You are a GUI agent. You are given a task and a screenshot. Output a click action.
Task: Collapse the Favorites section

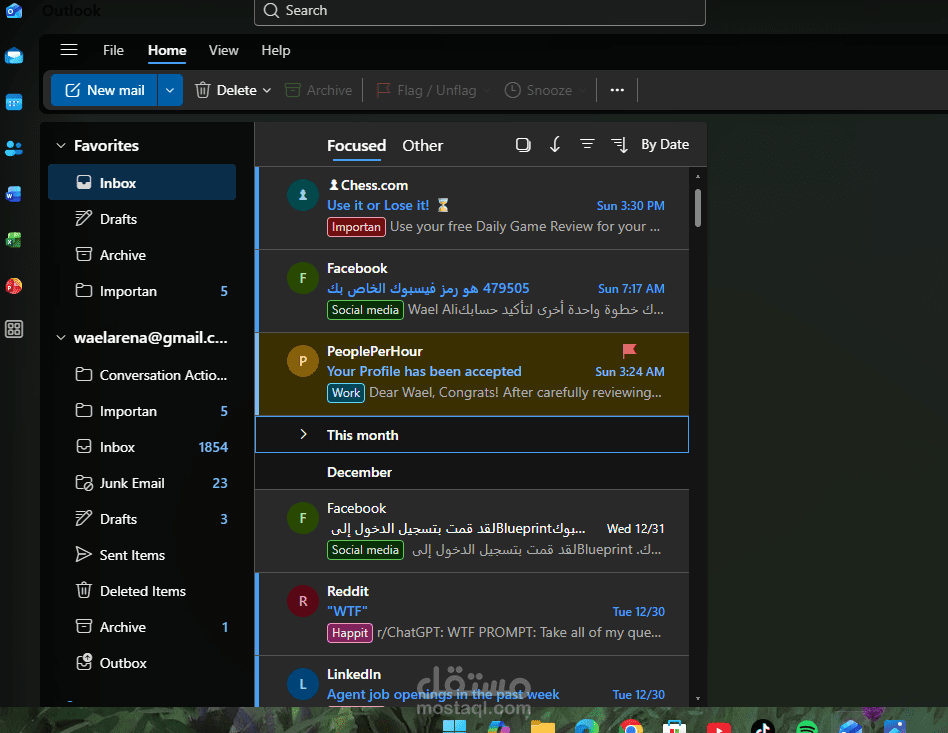point(60,146)
